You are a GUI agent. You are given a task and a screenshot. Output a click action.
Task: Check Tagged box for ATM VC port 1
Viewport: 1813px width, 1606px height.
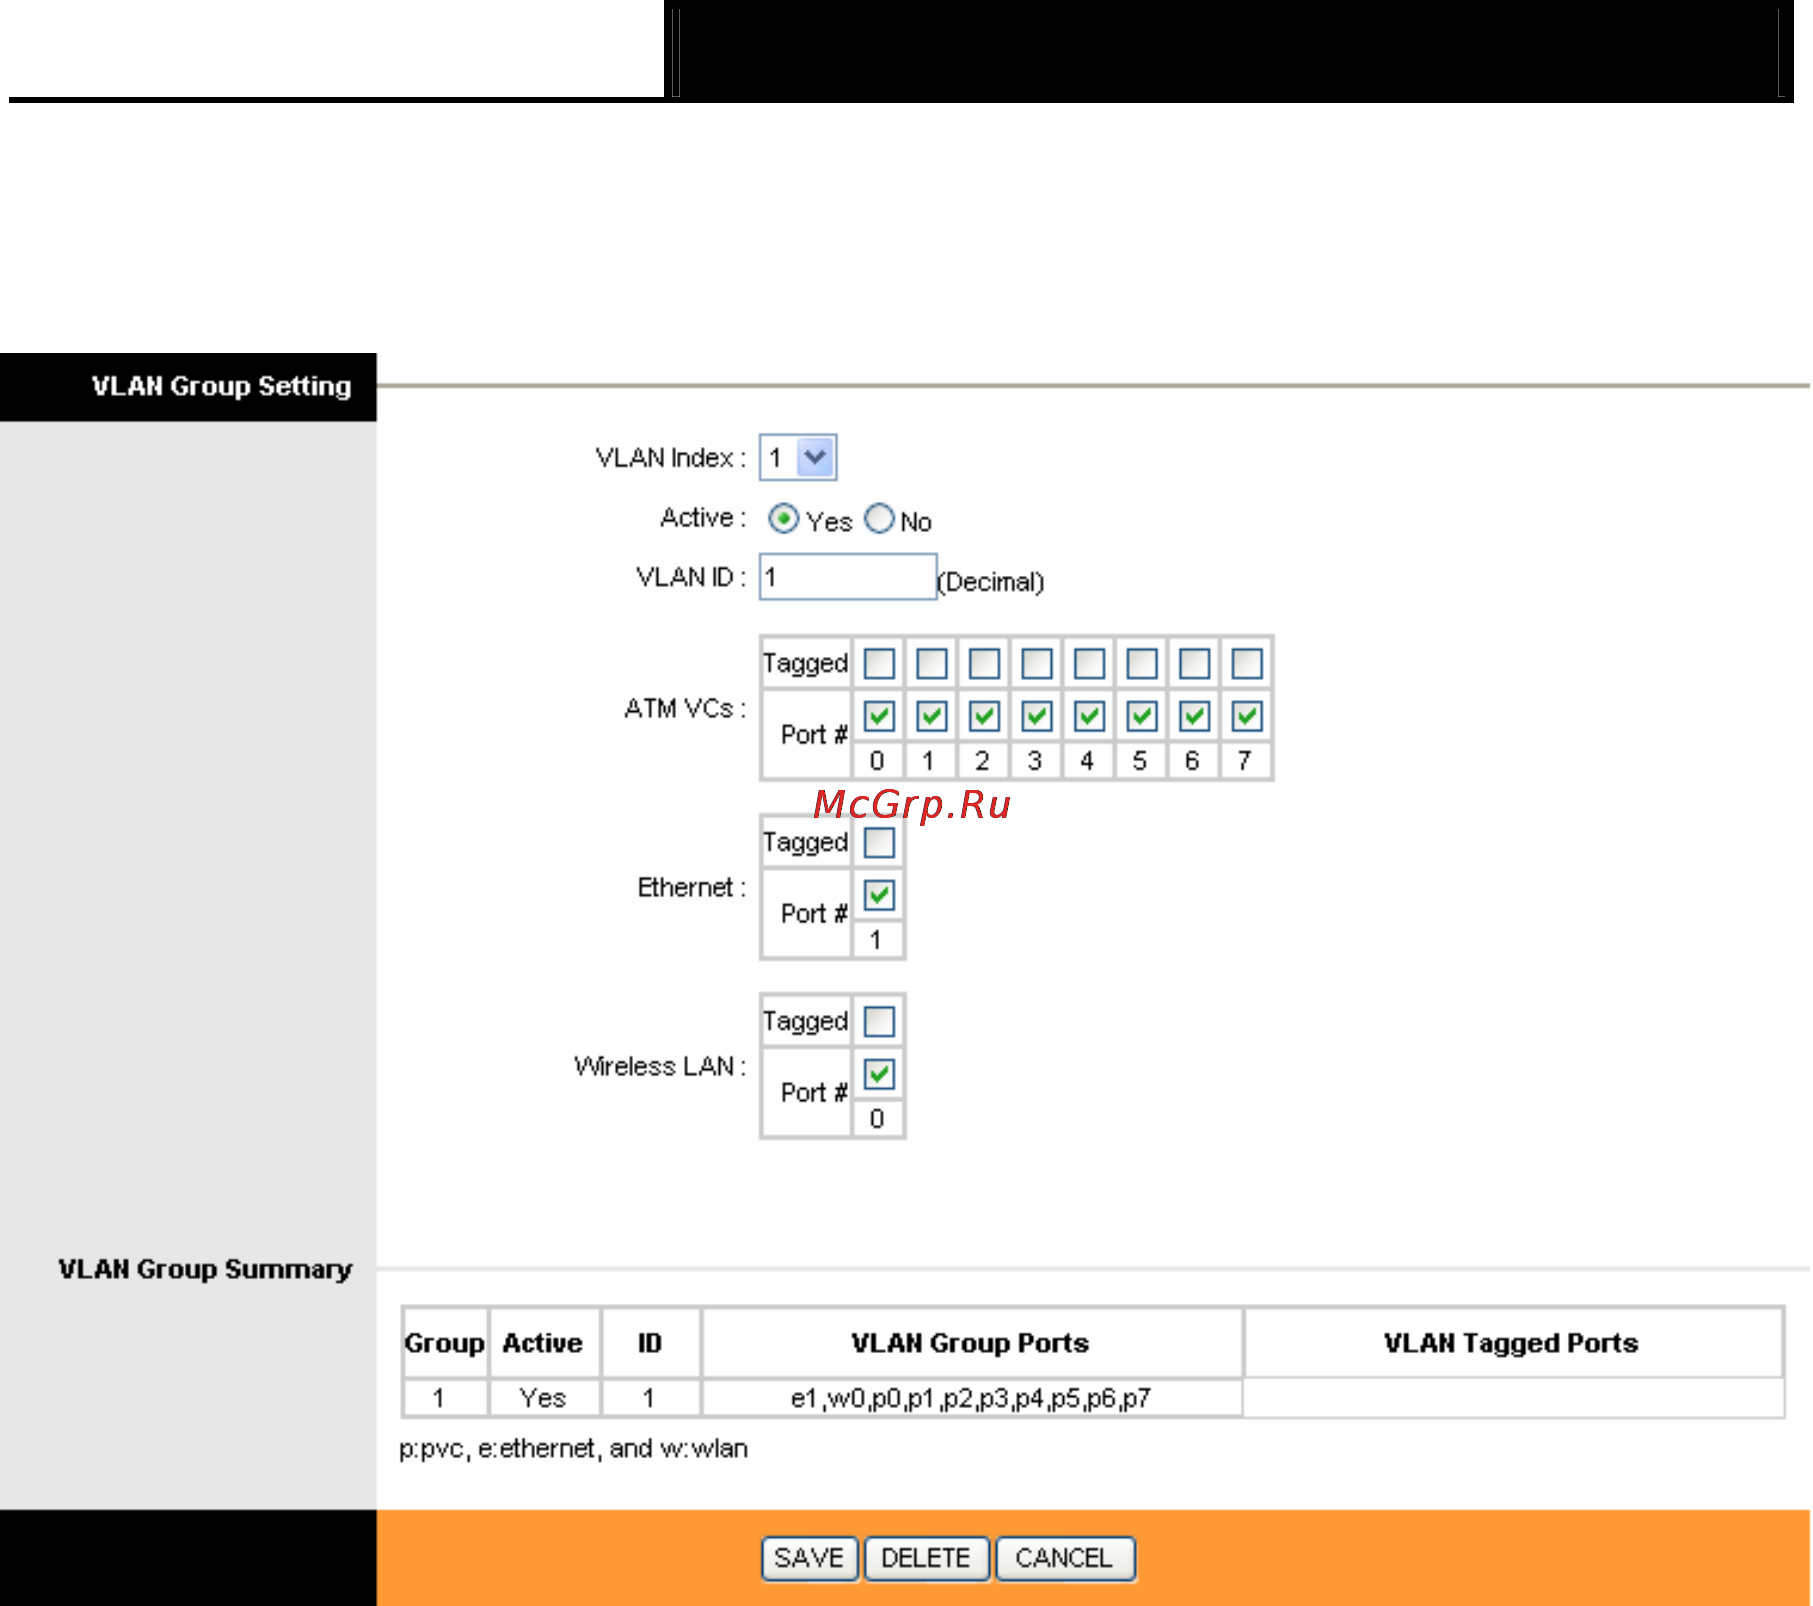coord(932,663)
